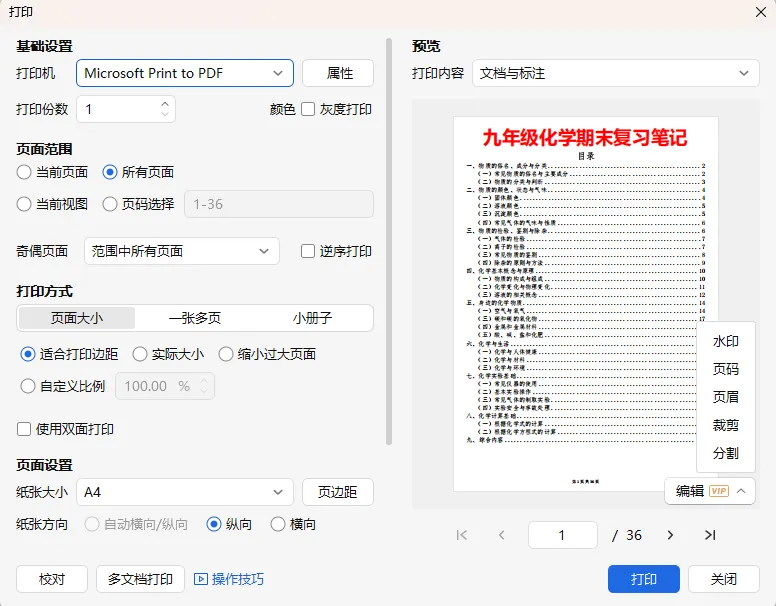Click the settings panel vertical scrollbar
776x606 pixels.
tap(389, 242)
